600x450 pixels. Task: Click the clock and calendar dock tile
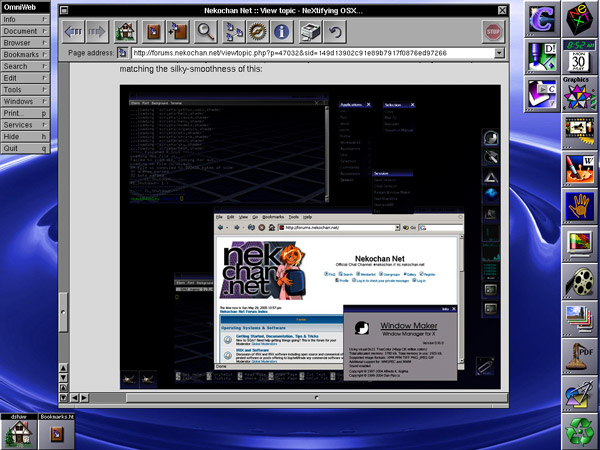coord(580,56)
